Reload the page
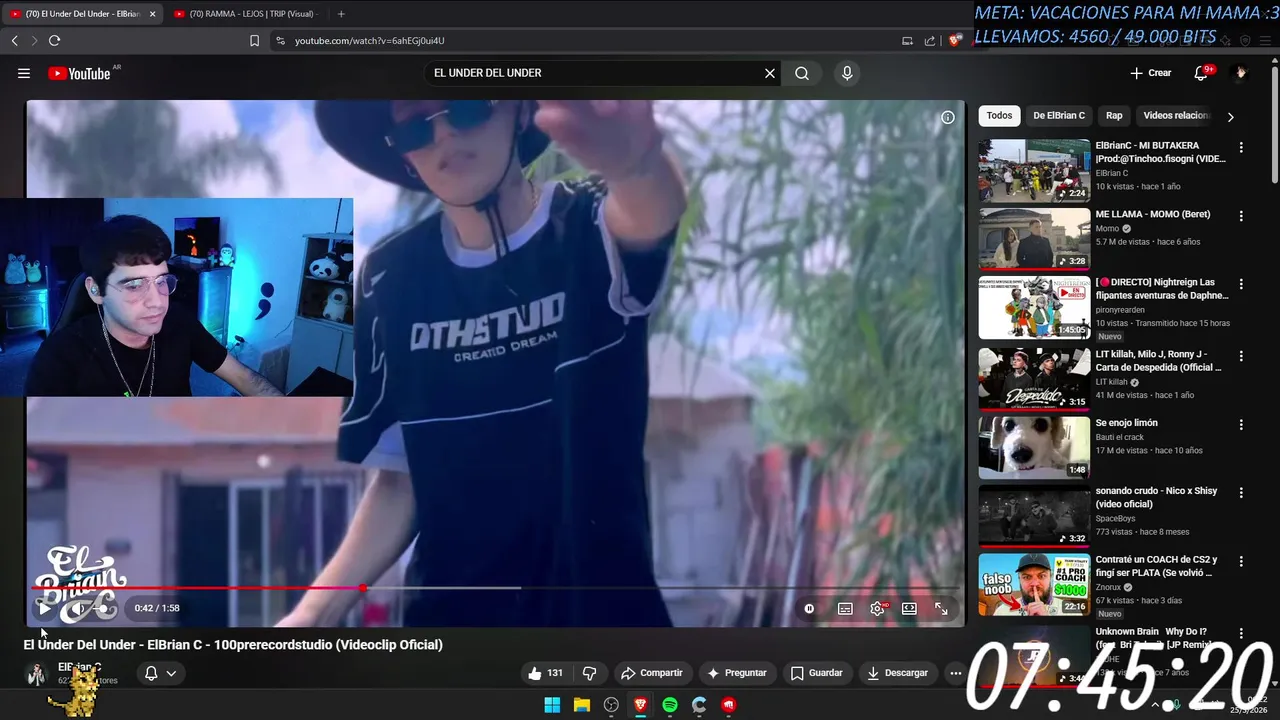1280x720 pixels. [x=54, y=41]
